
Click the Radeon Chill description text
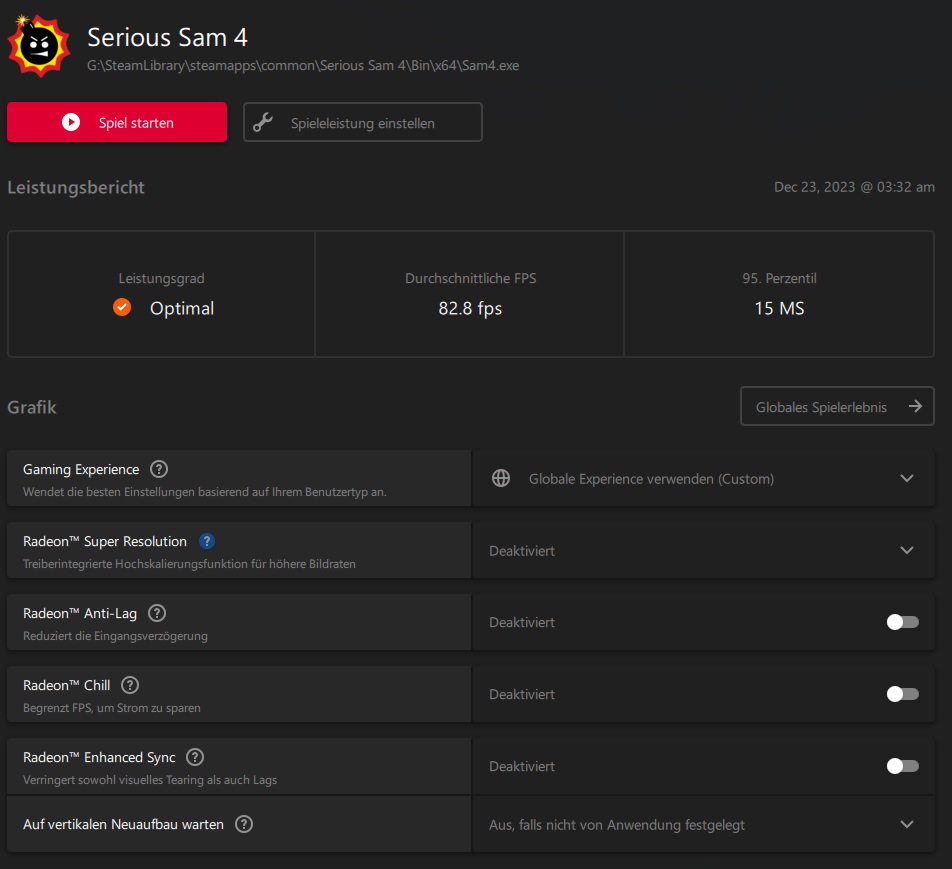pyautogui.click(x=112, y=708)
